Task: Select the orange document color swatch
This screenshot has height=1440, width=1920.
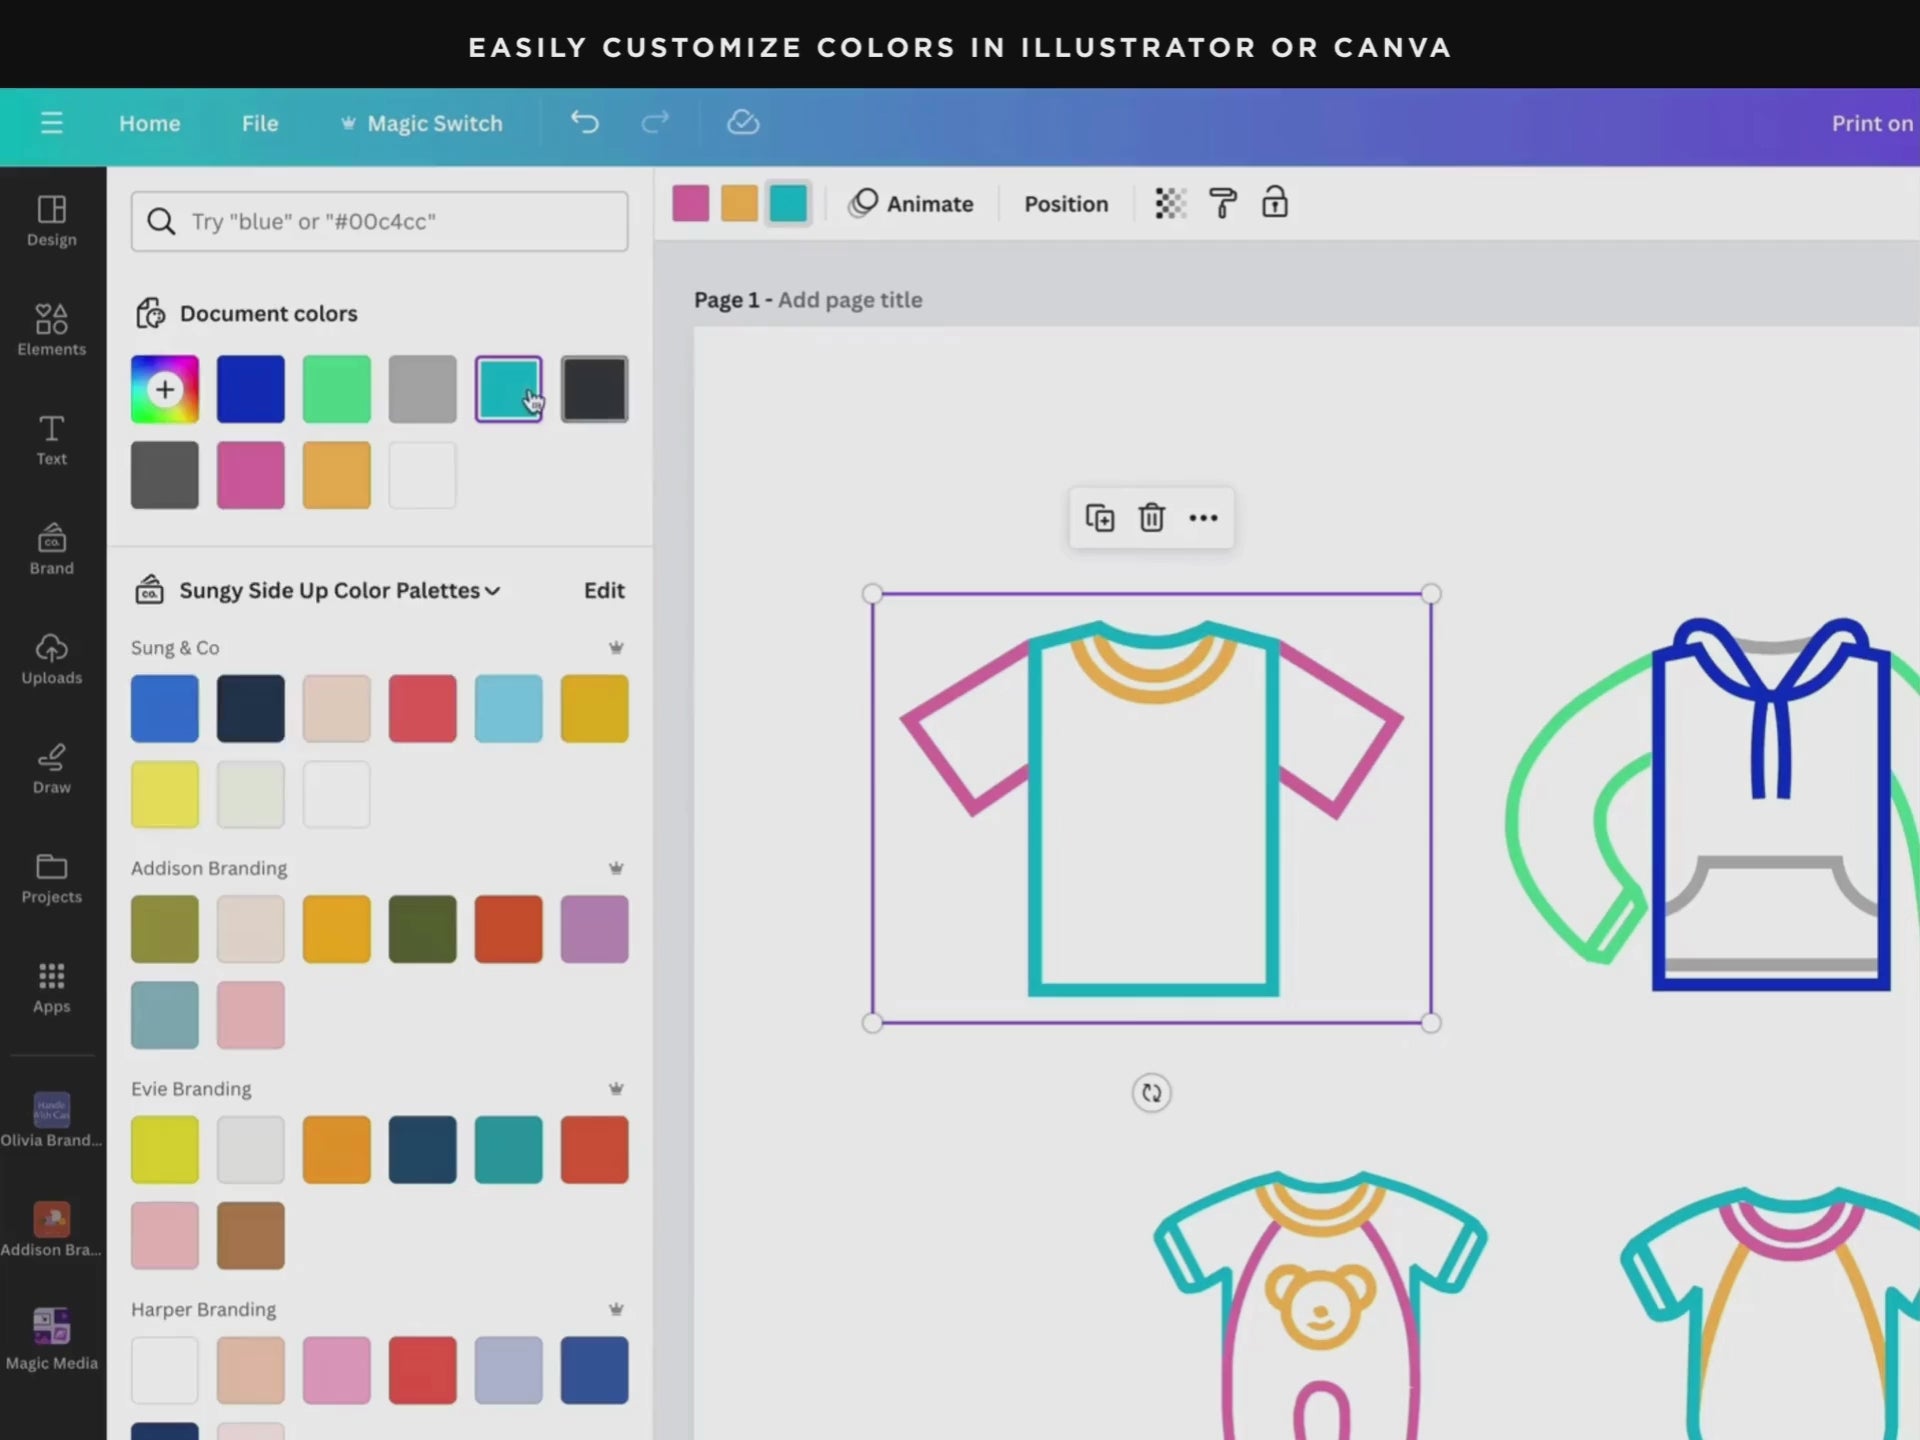Action: [x=337, y=475]
